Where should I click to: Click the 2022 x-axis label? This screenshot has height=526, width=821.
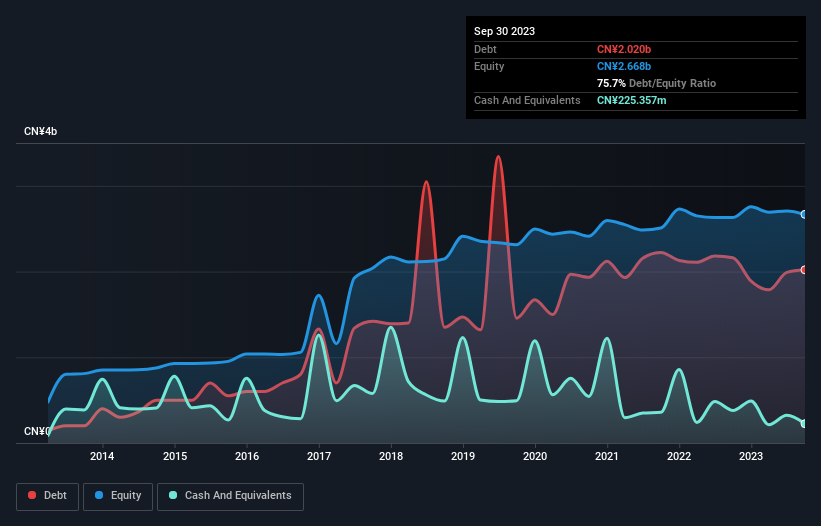[x=679, y=456]
